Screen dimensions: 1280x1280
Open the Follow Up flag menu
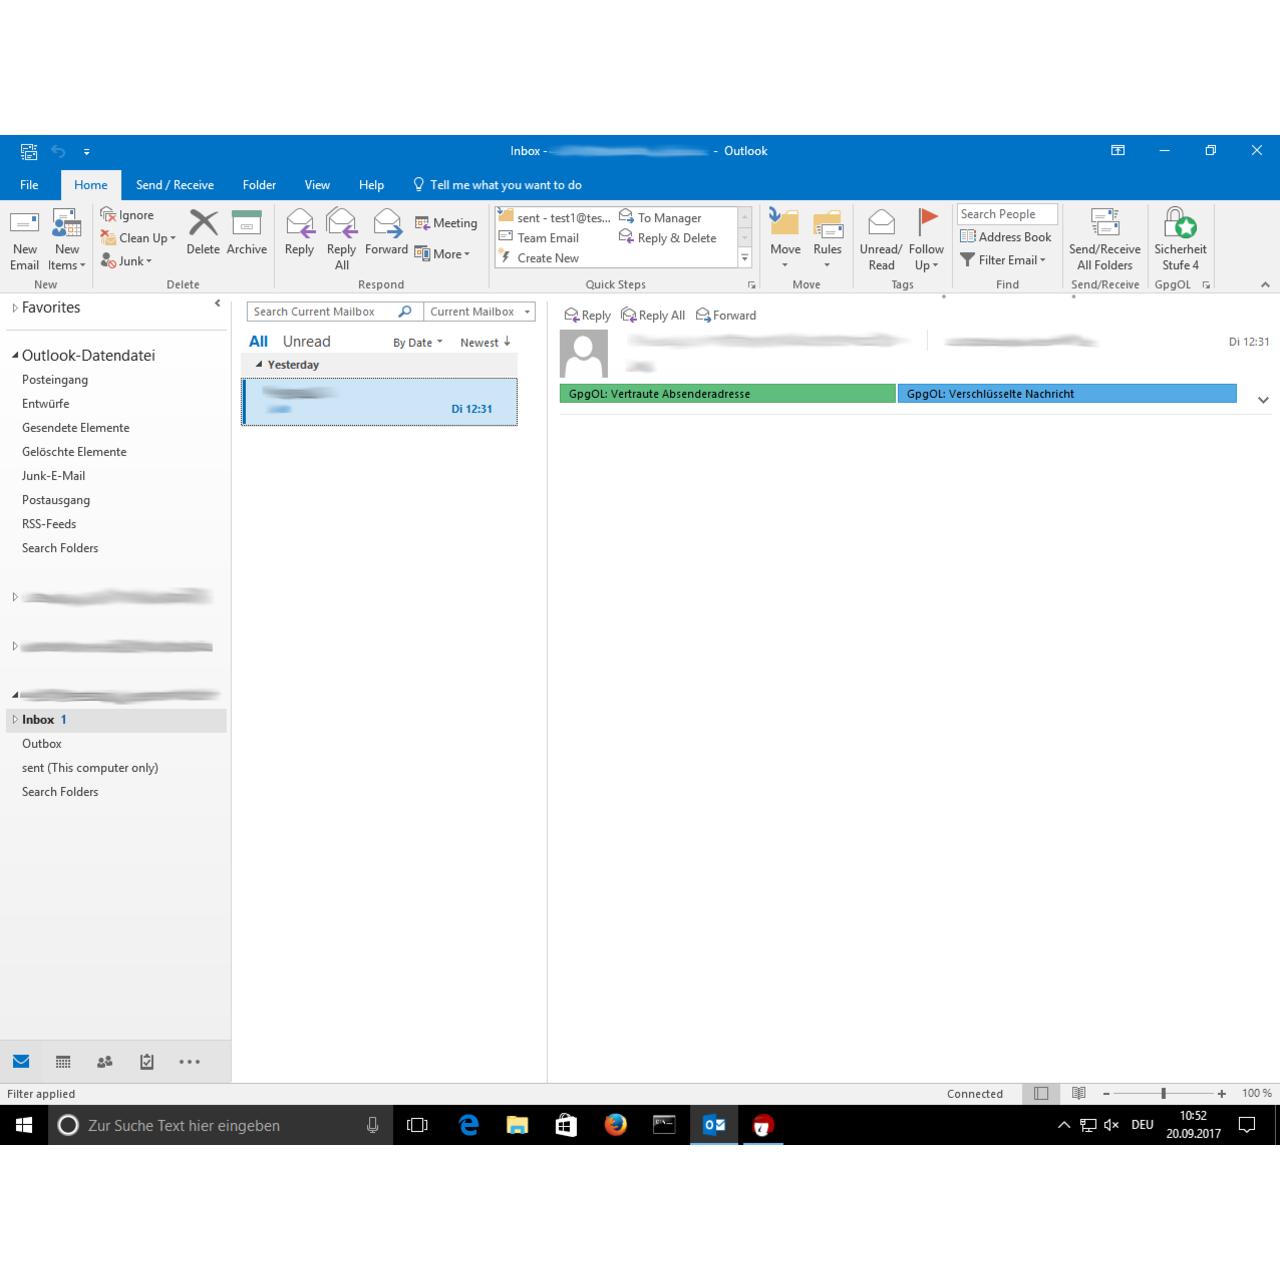[x=926, y=240]
